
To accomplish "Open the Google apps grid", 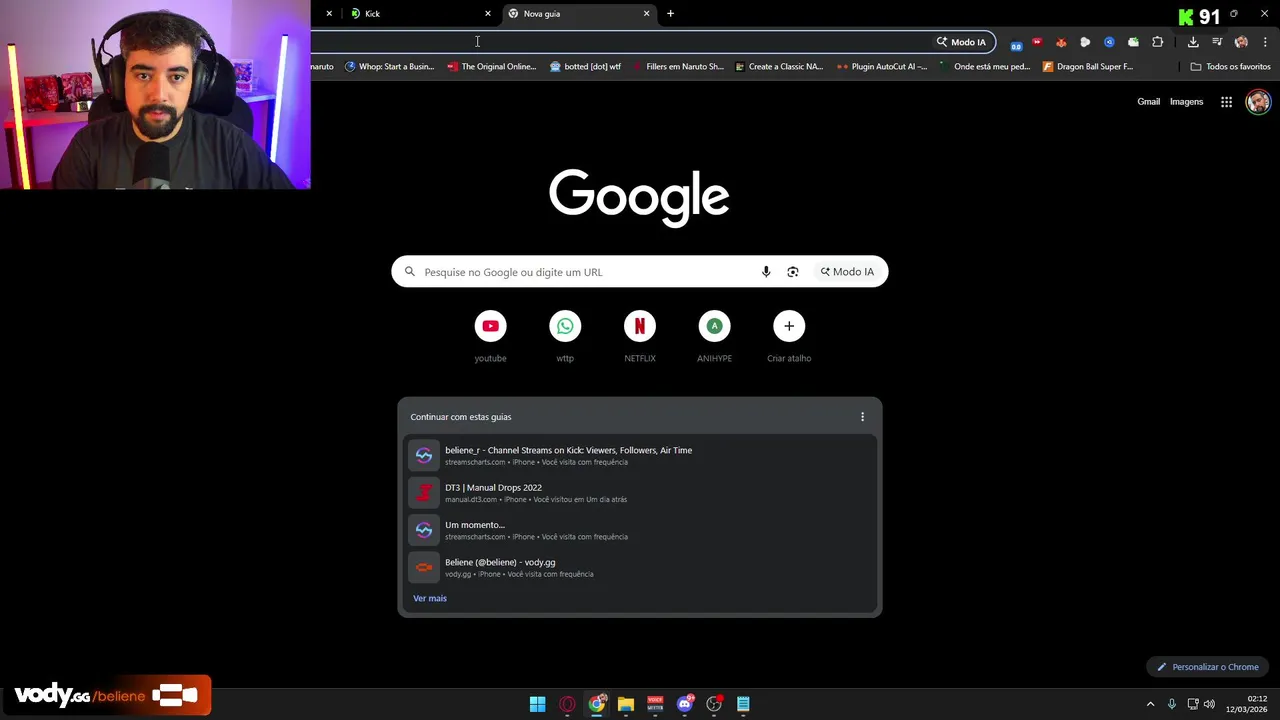I will (x=1226, y=102).
